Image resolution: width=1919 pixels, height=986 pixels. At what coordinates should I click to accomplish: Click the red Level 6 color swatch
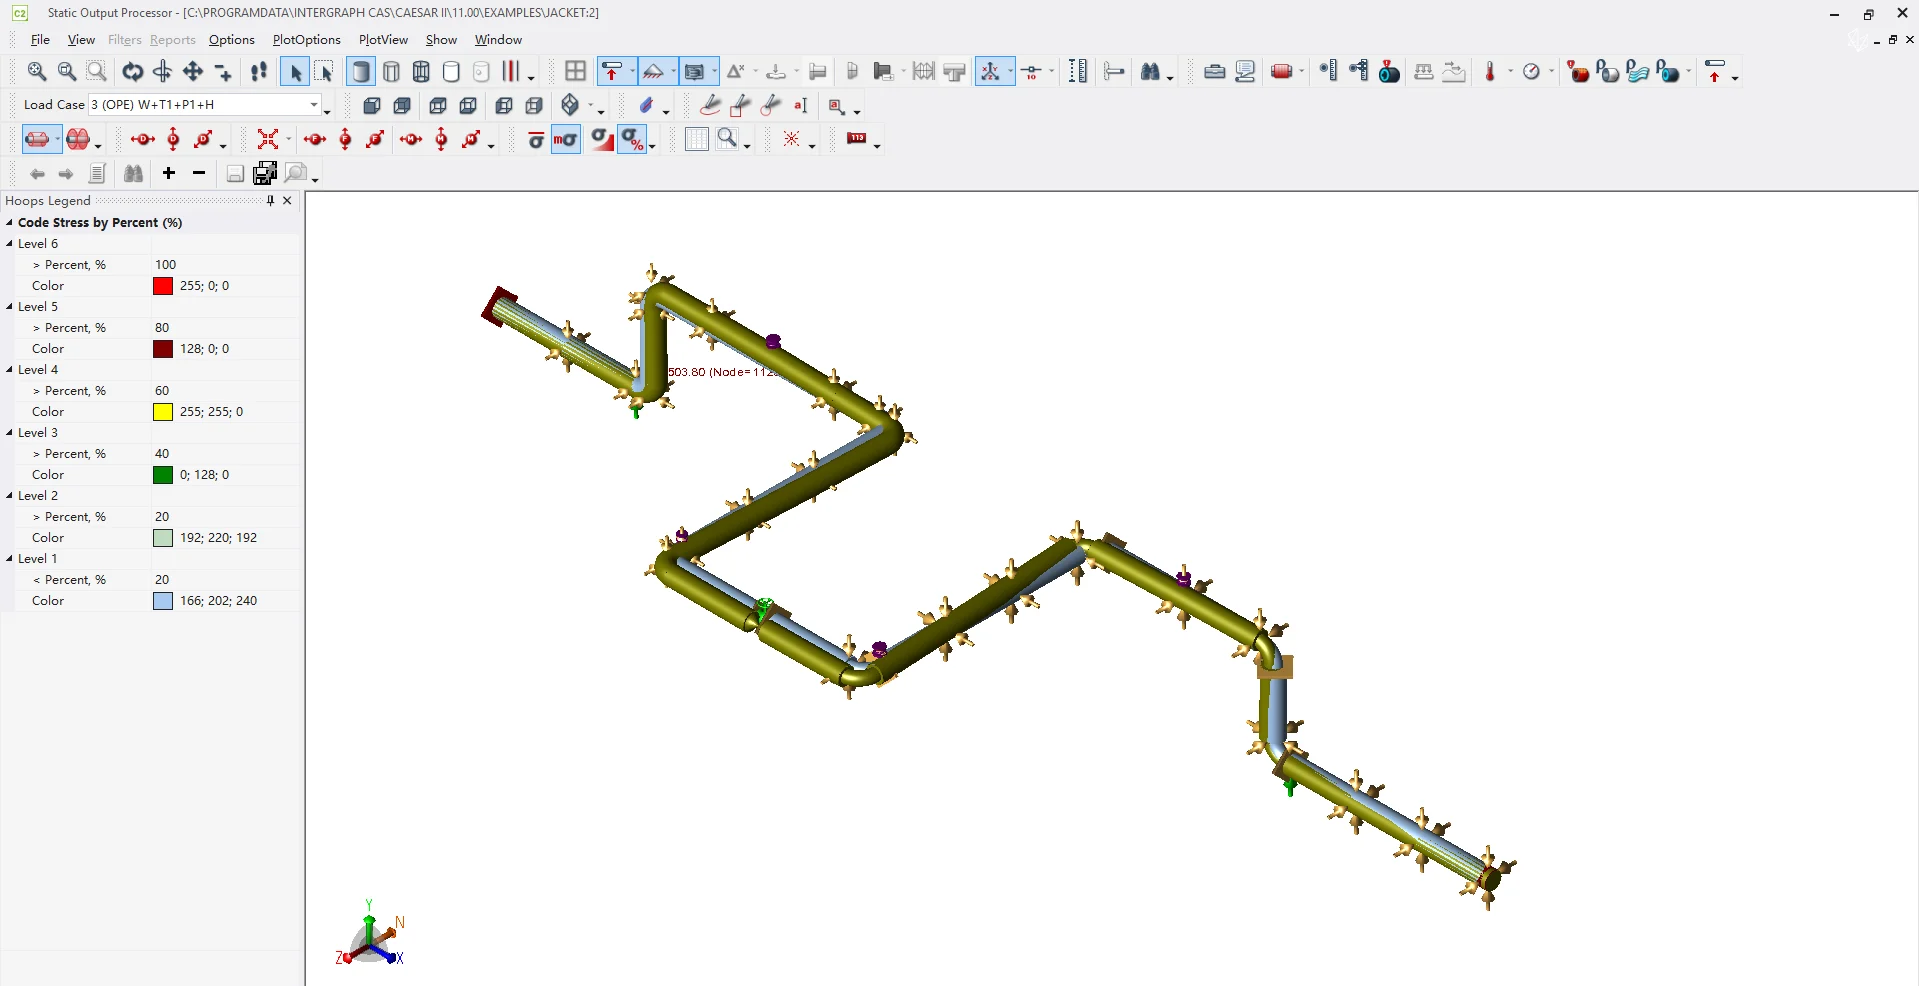163,286
